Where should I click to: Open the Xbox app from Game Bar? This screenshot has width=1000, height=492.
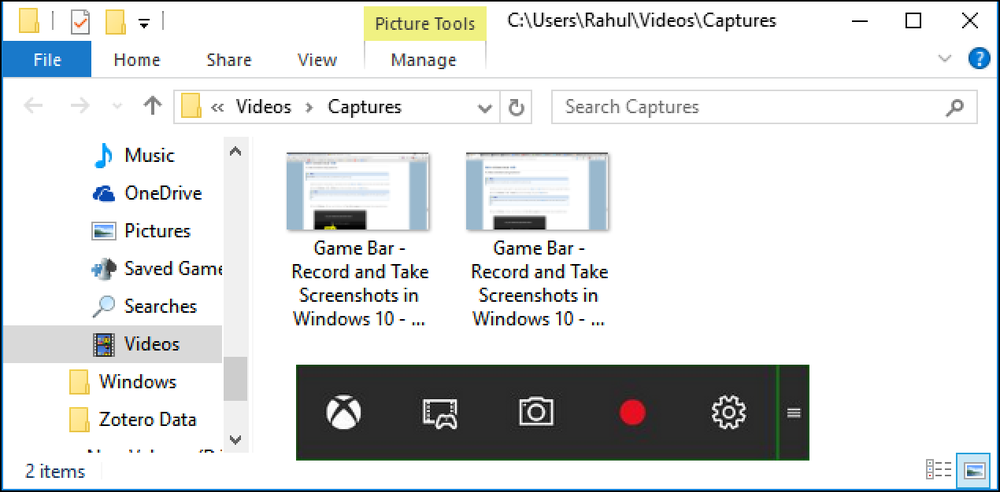pyautogui.click(x=343, y=412)
